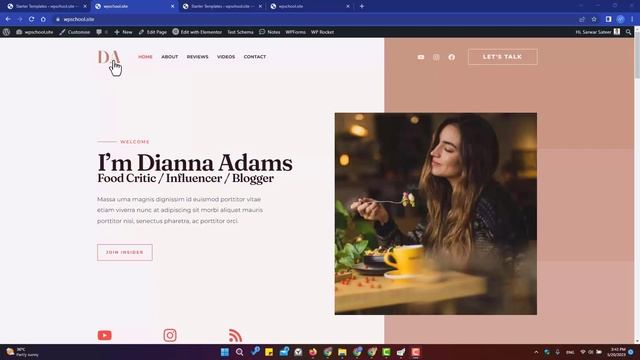Image resolution: width=640 pixels, height=360 pixels.
Task: Open the WordPress logo menu in the admin bar
Action: click(x=6, y=32)
